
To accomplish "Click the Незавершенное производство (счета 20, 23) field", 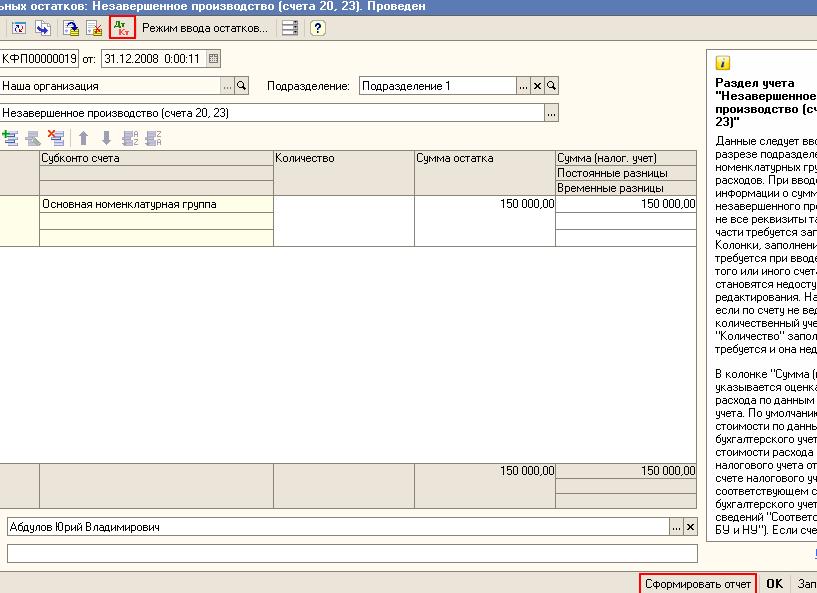I will [x=272, y=113].
